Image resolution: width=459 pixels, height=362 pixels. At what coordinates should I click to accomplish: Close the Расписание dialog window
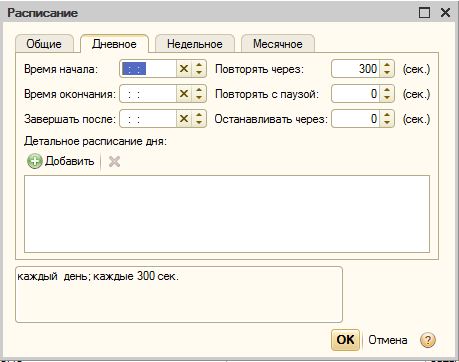point(445,13)
